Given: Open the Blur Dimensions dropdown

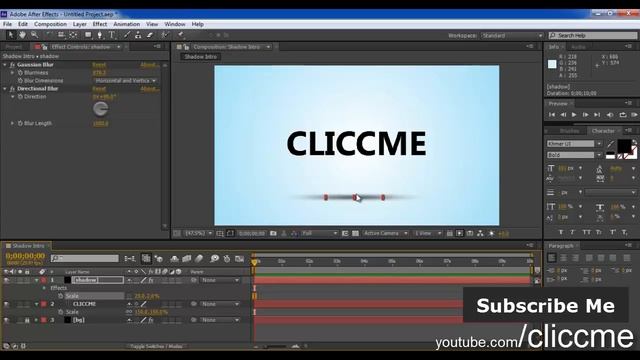Looking at the screenshot, I should pos(125,81).
